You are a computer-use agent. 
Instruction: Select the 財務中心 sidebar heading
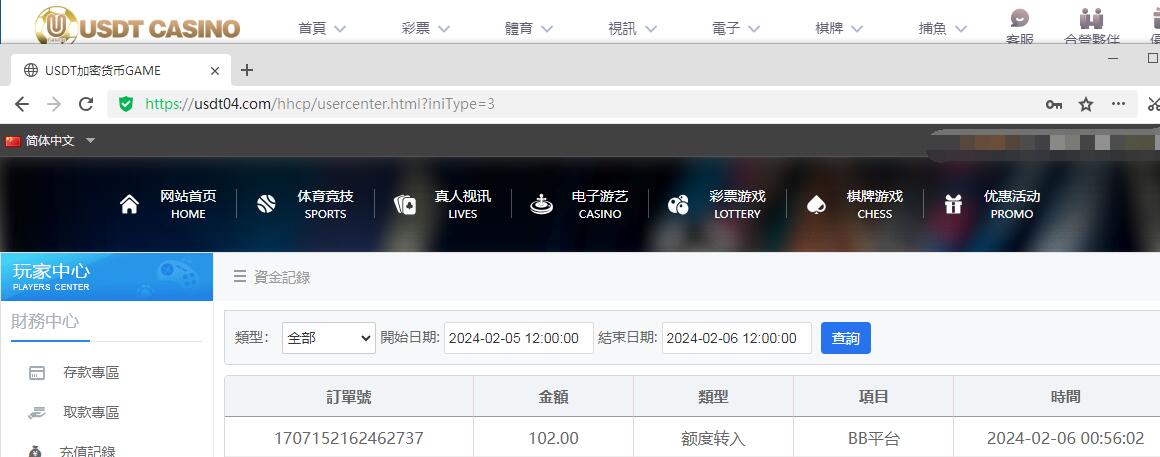(45, 322)
